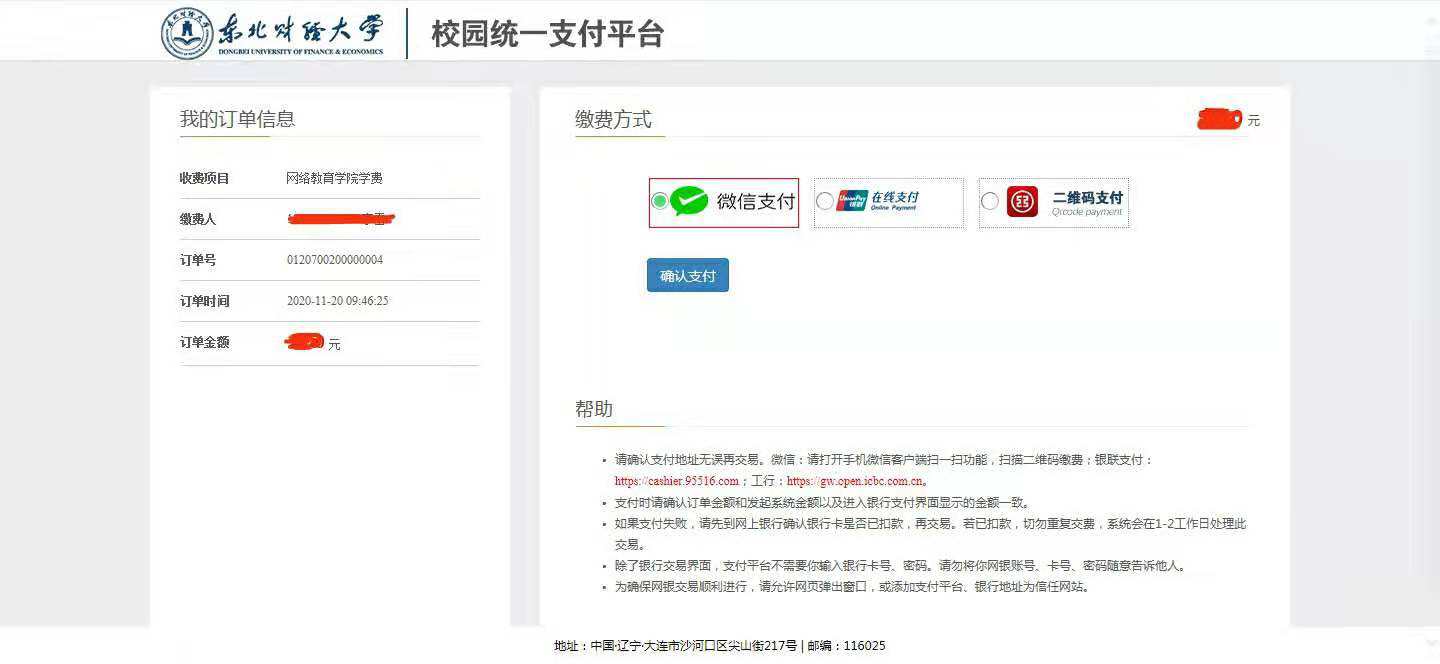Select the WeChat Pay radio button
The height and width of the screenshot is (664, 1440).
[x=658, y=201]
